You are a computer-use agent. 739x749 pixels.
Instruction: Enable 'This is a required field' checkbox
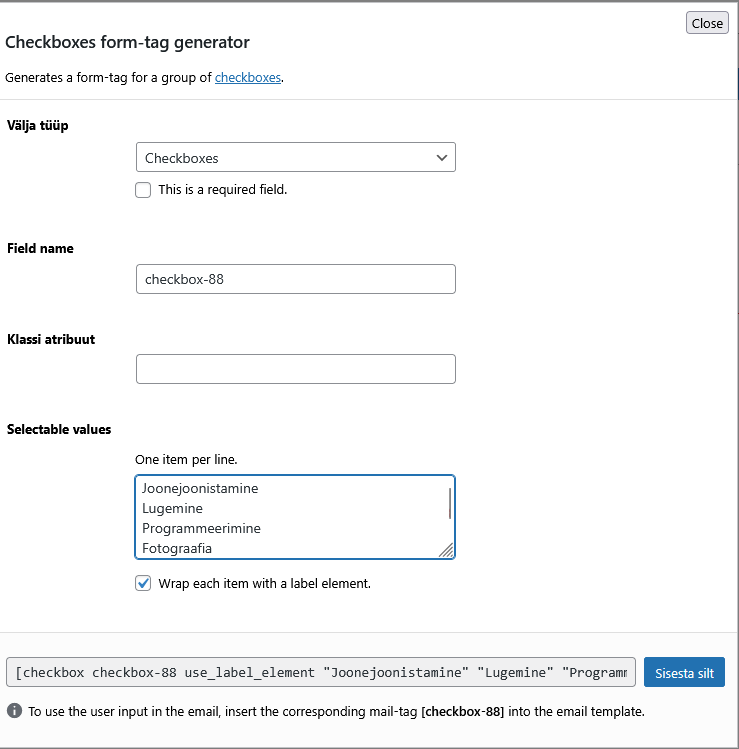(x=143, y=189)
